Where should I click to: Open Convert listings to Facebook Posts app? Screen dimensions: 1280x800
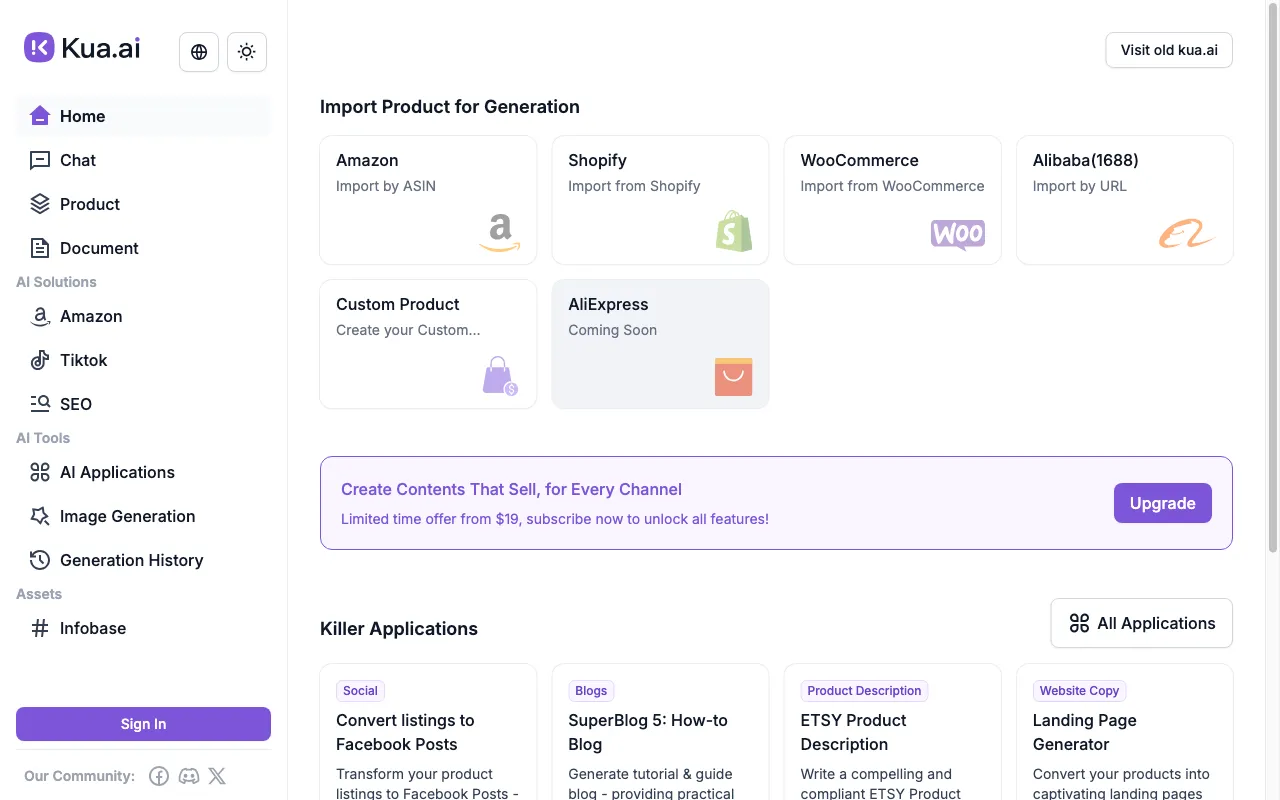(x=405, y=732)
